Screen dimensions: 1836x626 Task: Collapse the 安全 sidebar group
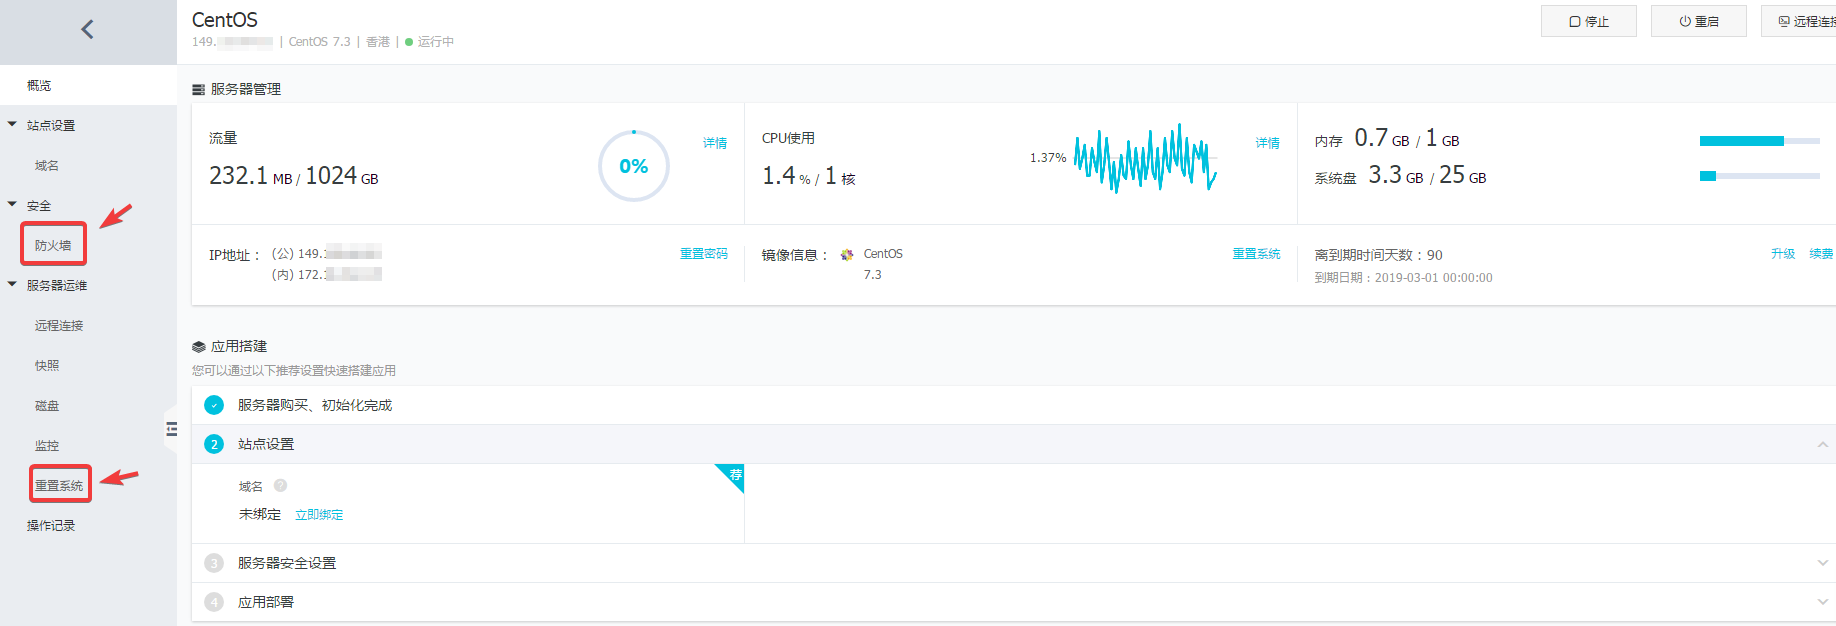point(13,205)
